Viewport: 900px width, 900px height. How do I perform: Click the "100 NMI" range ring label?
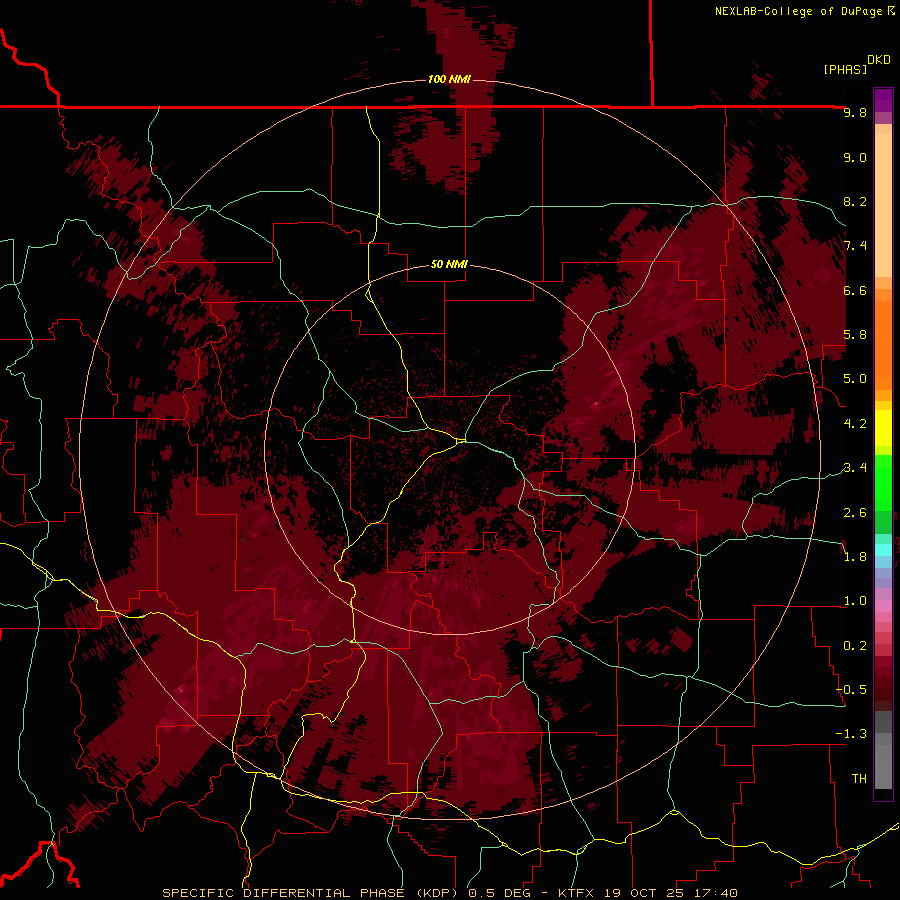(449, 79)
